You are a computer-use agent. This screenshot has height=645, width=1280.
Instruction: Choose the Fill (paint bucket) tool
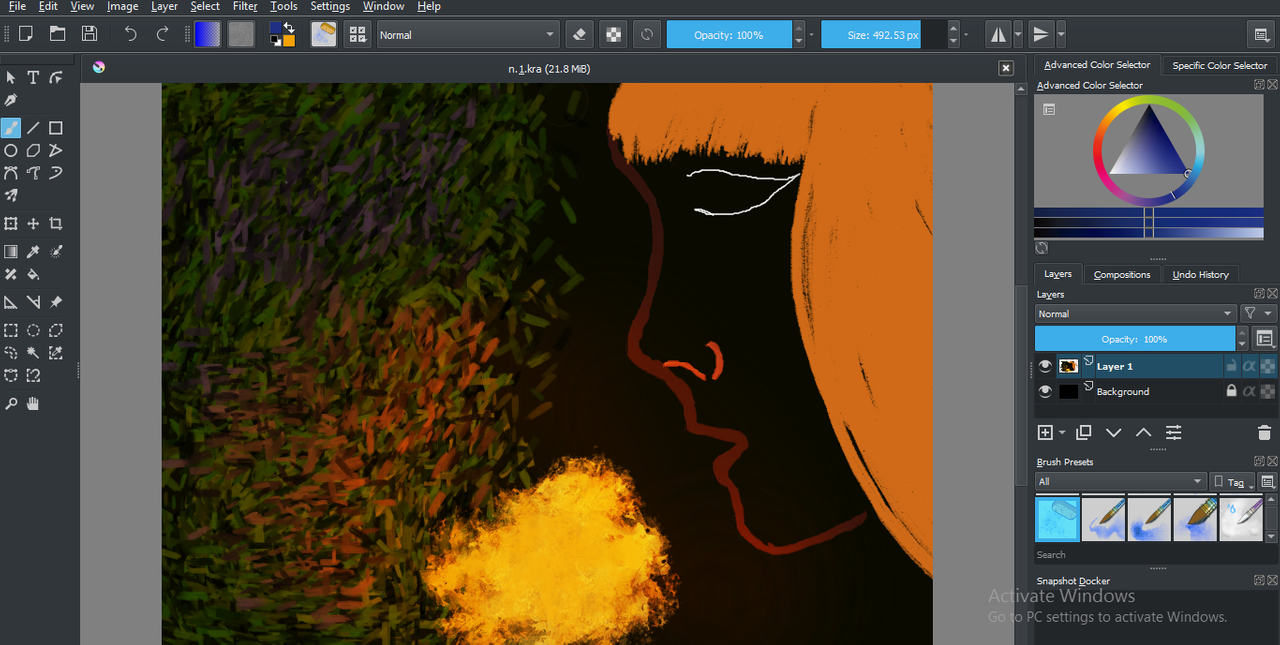click(33, 274)
